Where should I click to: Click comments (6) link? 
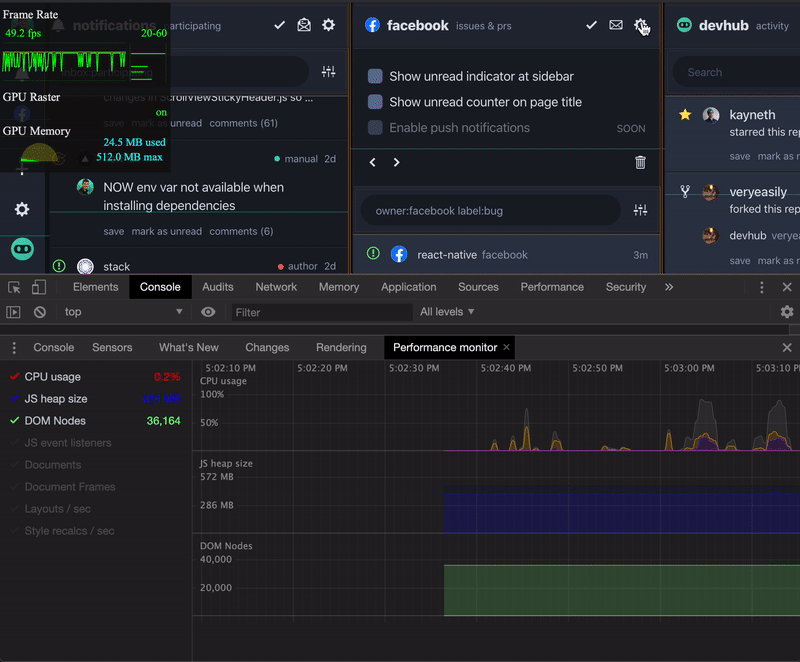click(x=241, y=232)
